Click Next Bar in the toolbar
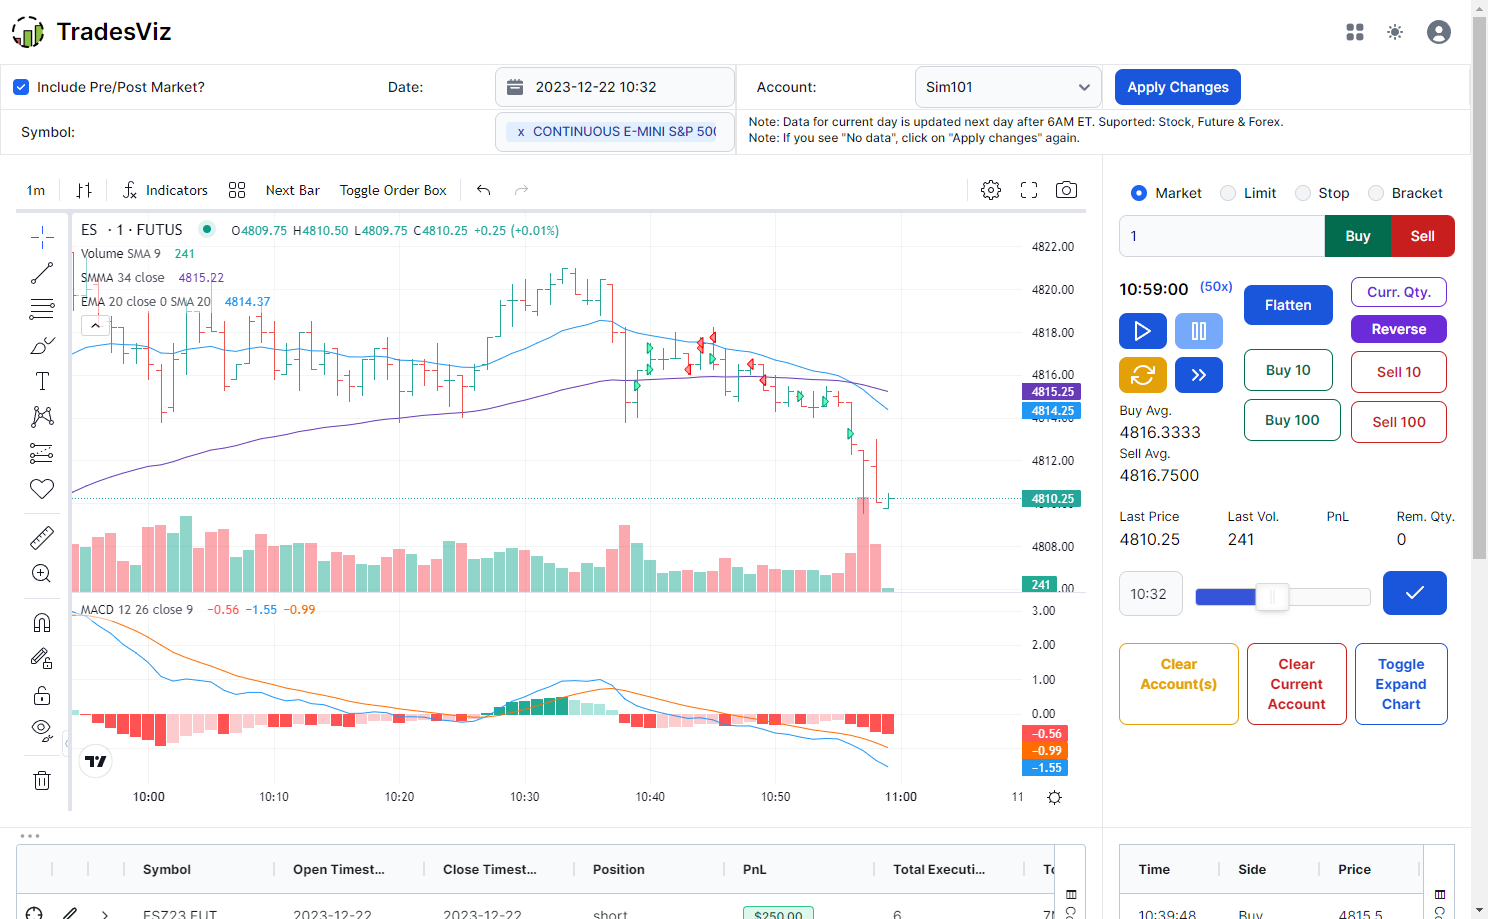Screen dimensions: 1488x919 (292, 189)
